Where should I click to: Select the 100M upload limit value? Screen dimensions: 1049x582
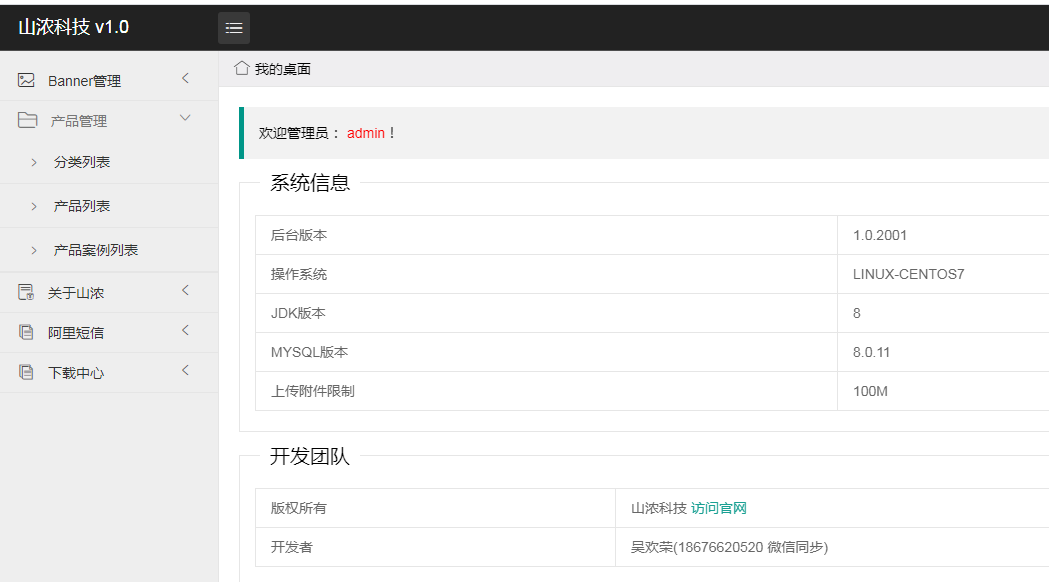870,391
